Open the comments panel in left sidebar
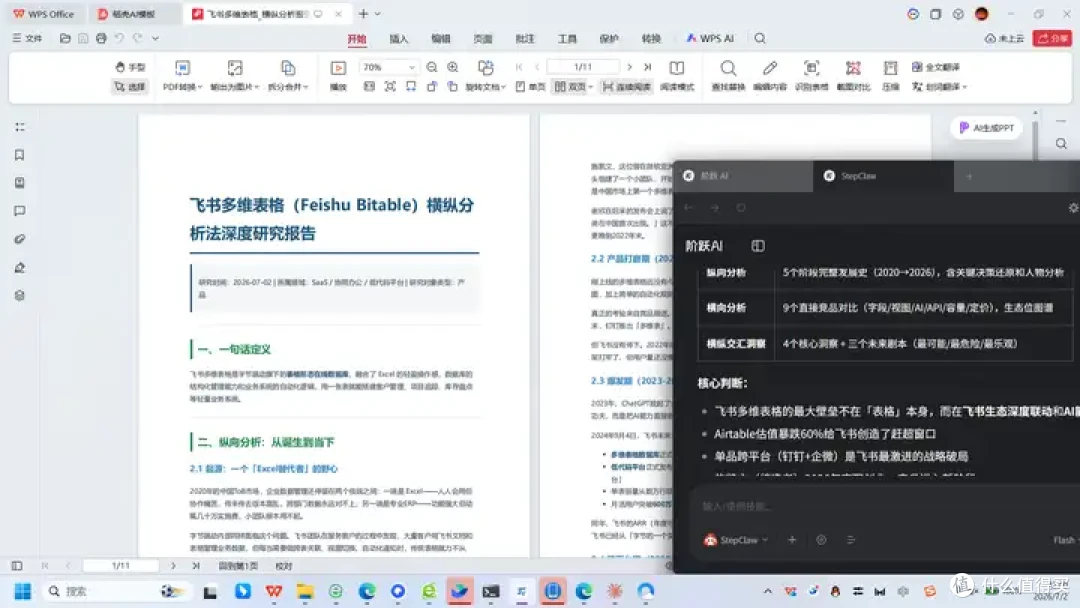Screen dimensions: 1080x608 19,211
